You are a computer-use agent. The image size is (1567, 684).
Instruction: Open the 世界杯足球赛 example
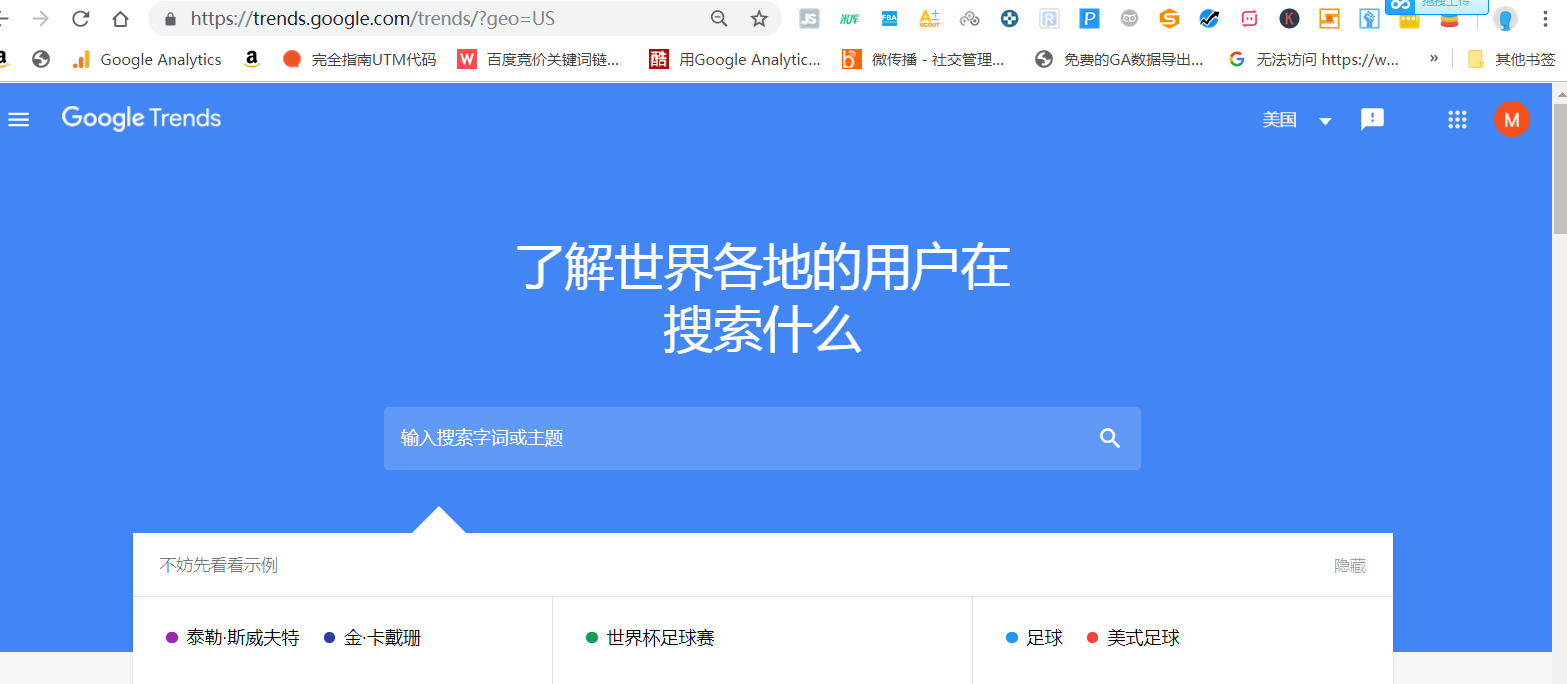[x=650, y=638]
